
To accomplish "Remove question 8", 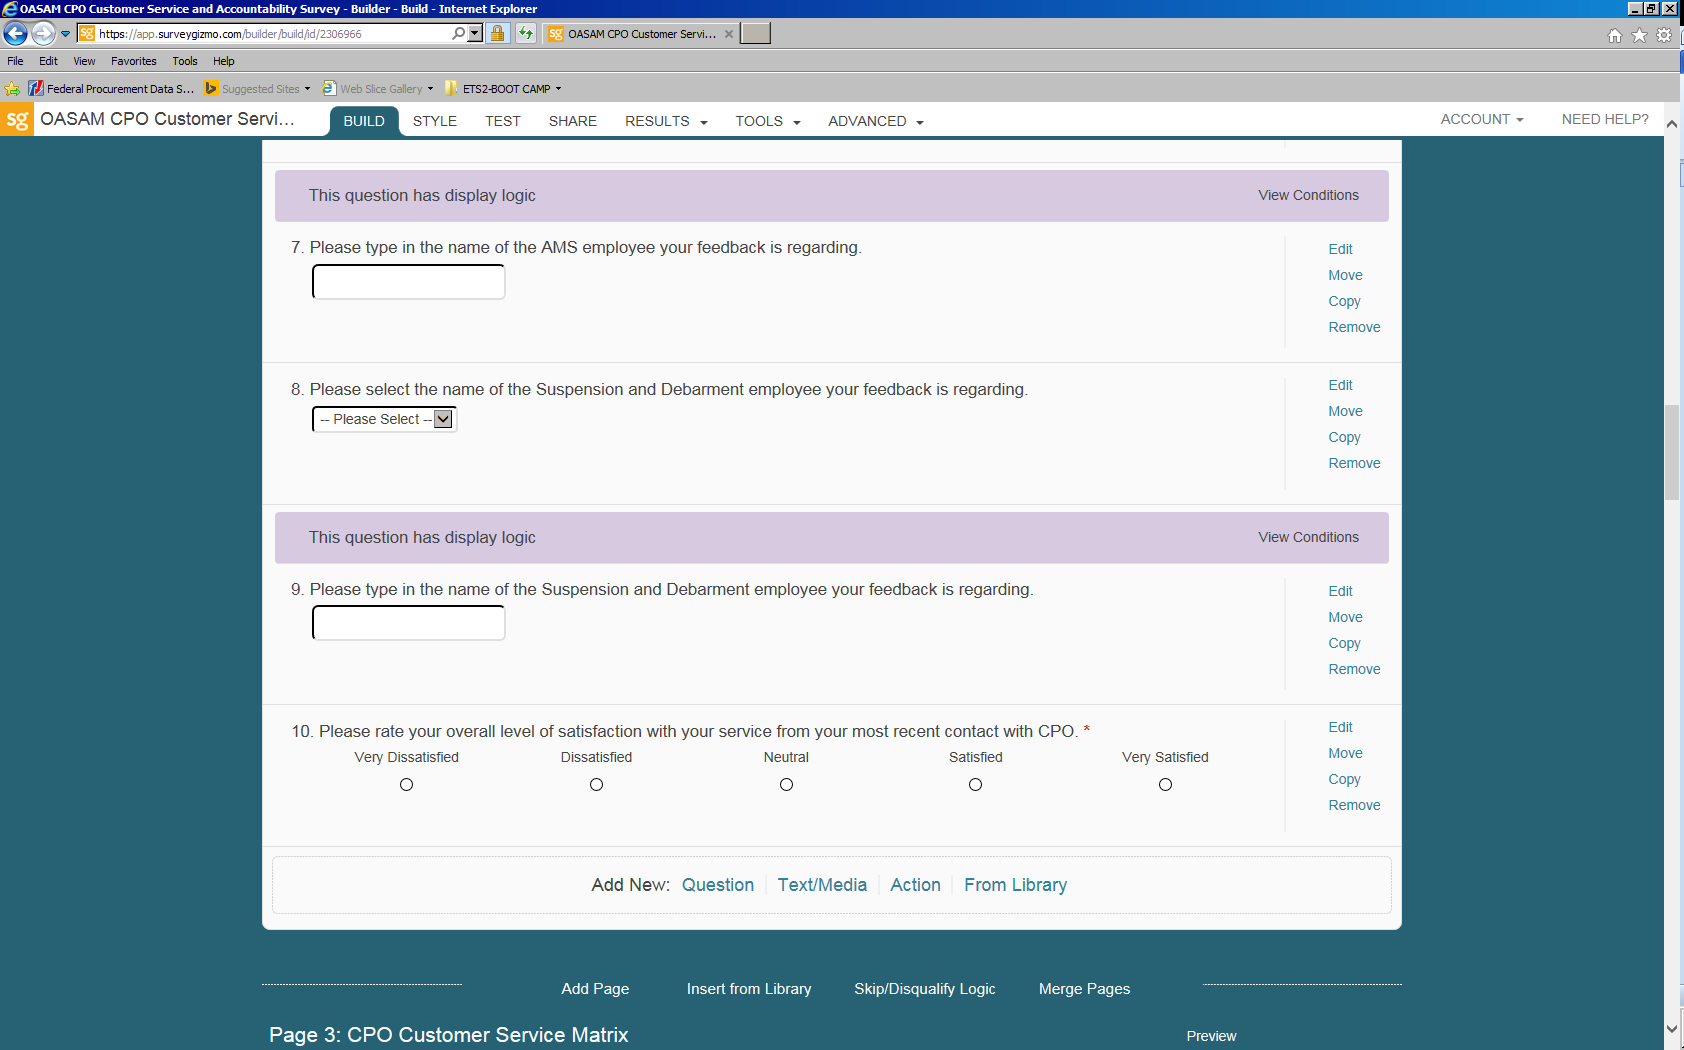I will coord(1354,463).
